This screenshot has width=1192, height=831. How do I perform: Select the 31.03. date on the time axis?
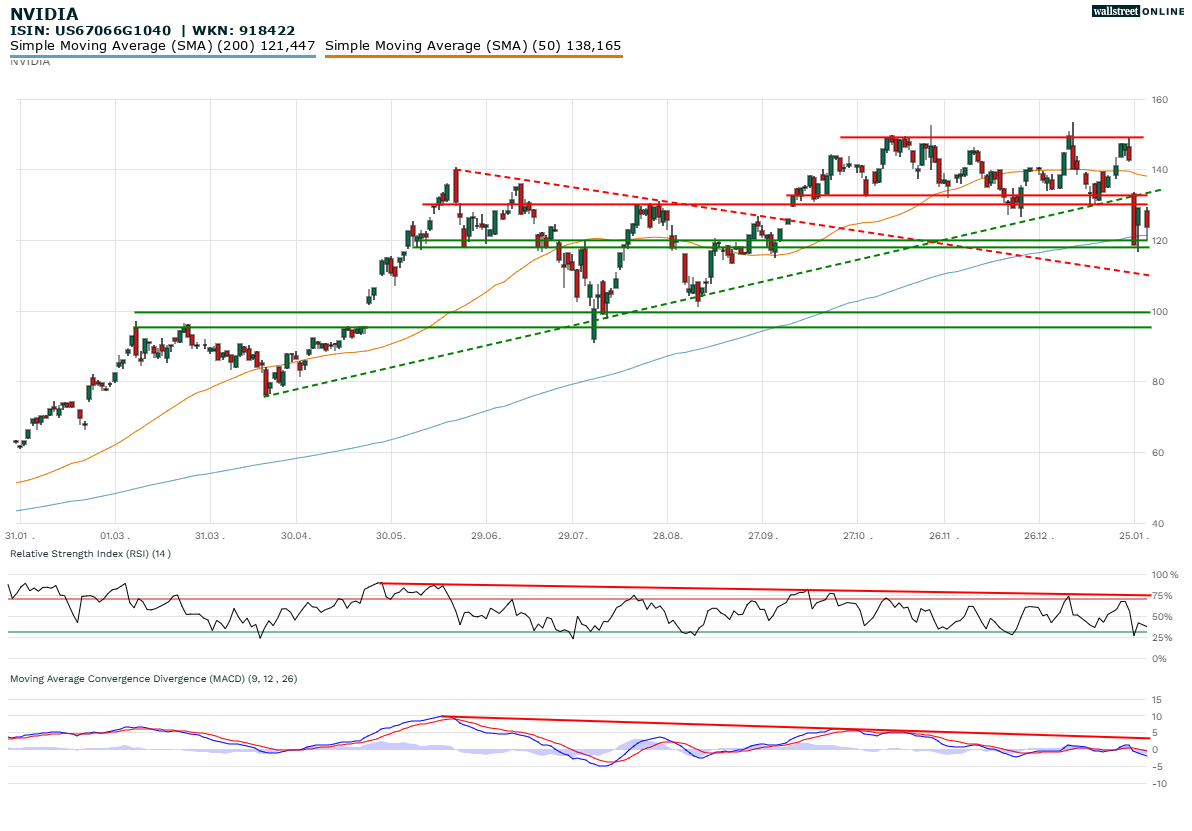click(x=209, y=536)
